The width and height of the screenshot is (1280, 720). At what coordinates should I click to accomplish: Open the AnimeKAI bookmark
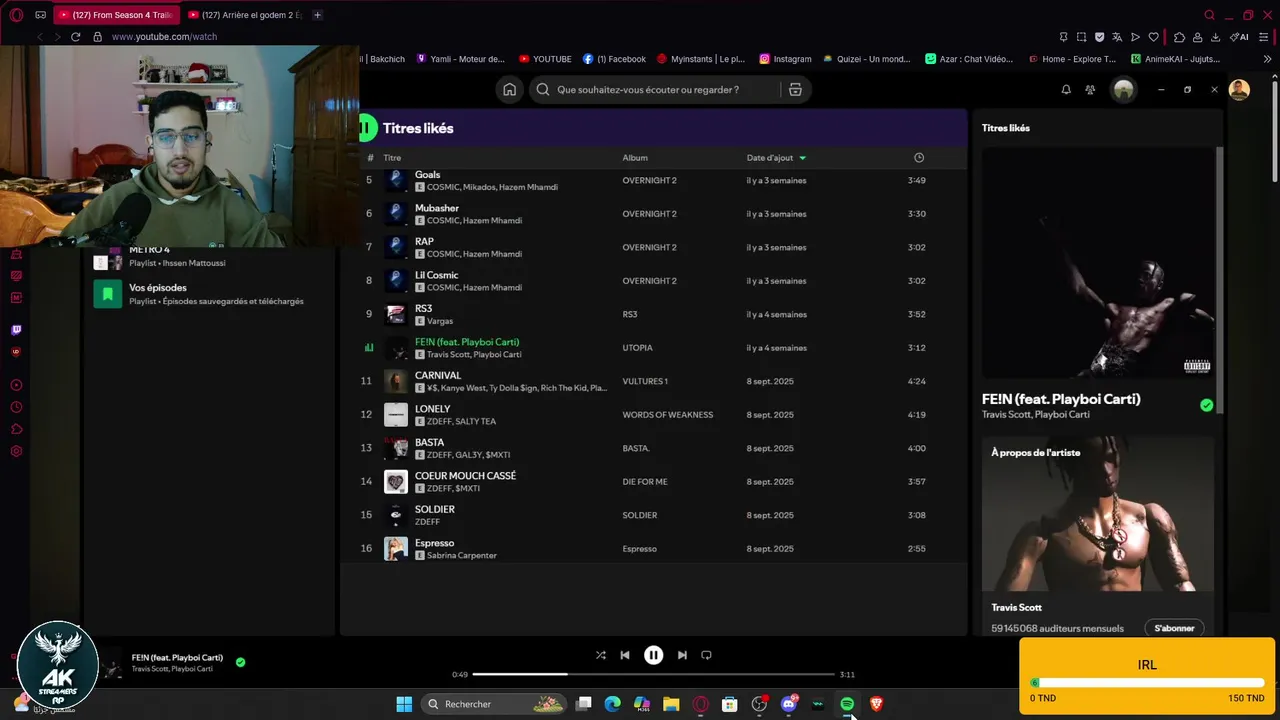[1175, 59]
